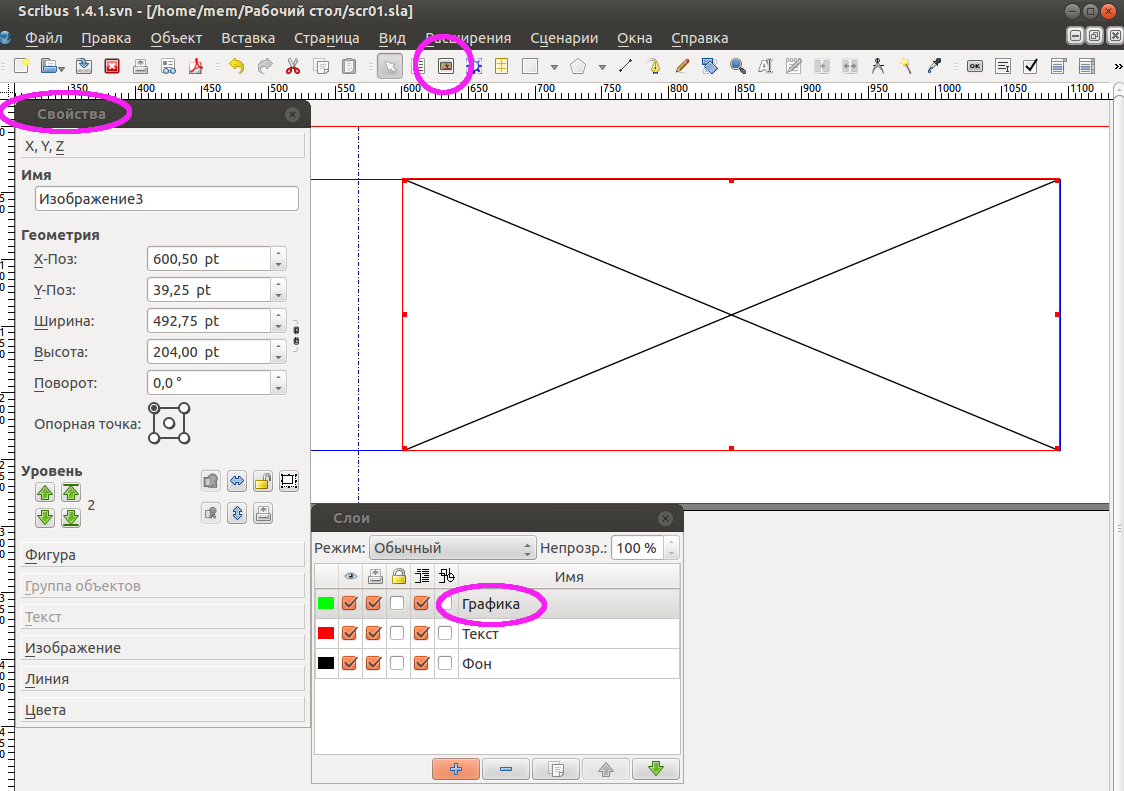Open the Страница menu
The height and width of the screenshot is (791, 1124).
tap(327, 38)
